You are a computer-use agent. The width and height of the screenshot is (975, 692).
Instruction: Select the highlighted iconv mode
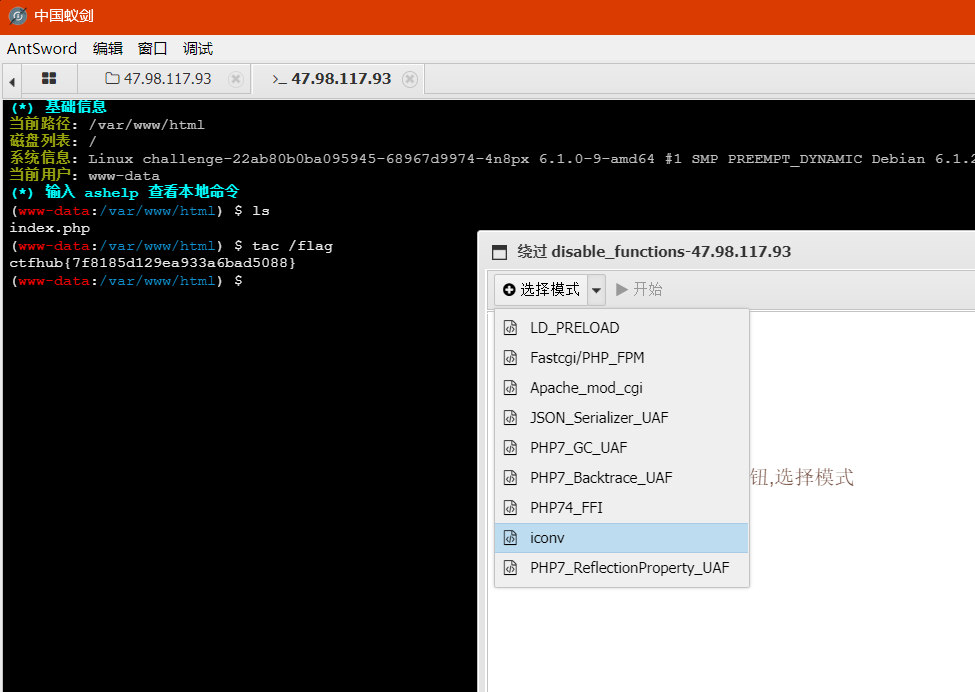[547, 537]
